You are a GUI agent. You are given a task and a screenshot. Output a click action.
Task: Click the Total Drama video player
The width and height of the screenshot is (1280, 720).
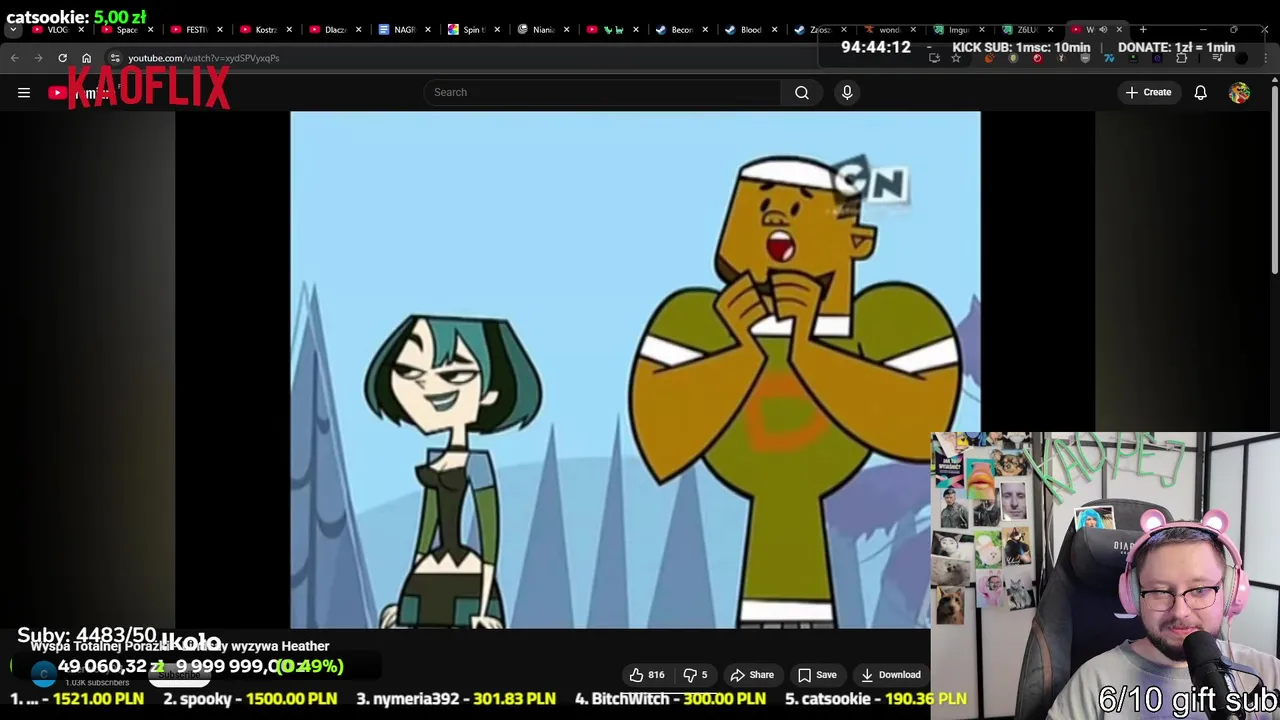pyautogui.click(x=635, y=370)
